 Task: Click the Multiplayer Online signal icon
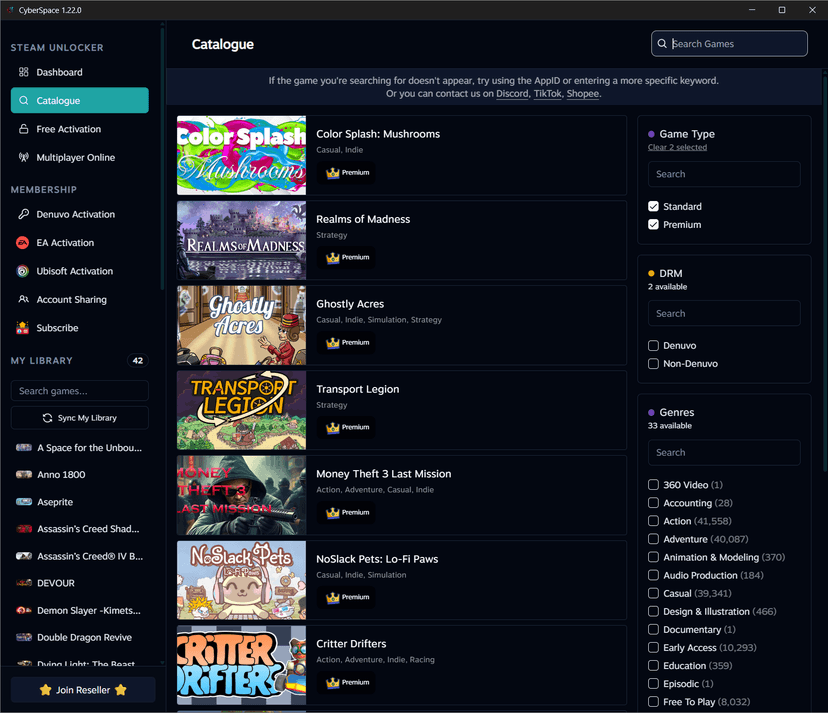pos(24,157)
